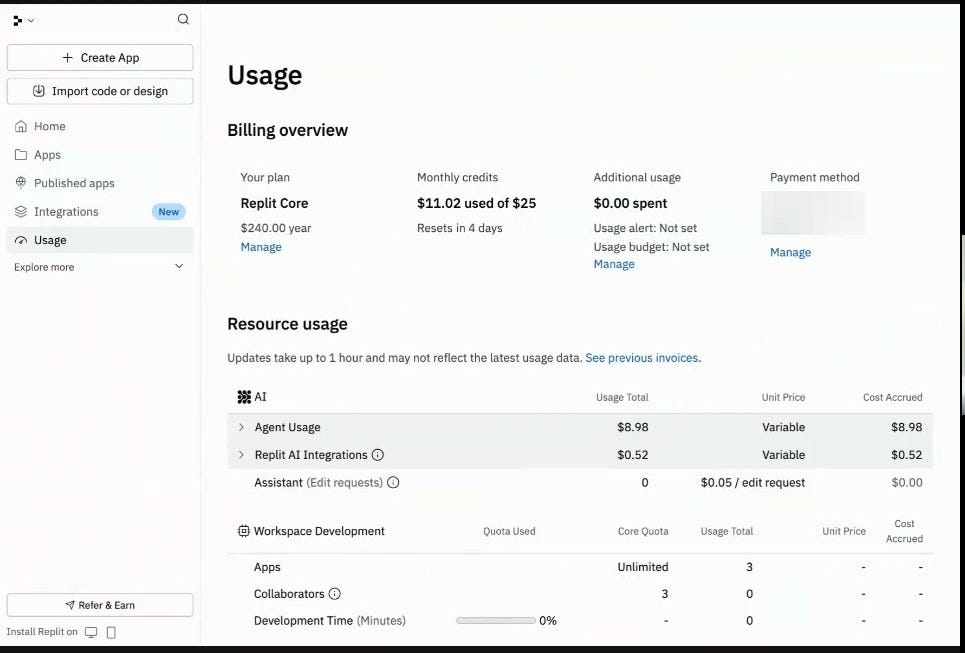
Task: Click the Home house icon
Action: tap(21, 126)
